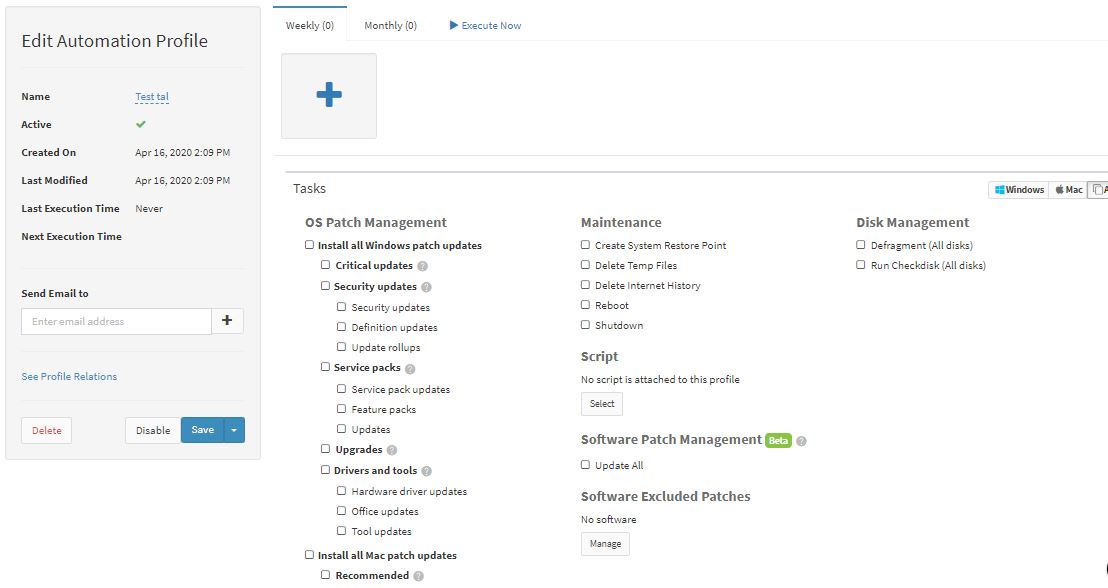
Task: Click help icon beside Service packs
Action: coord(410,369)
